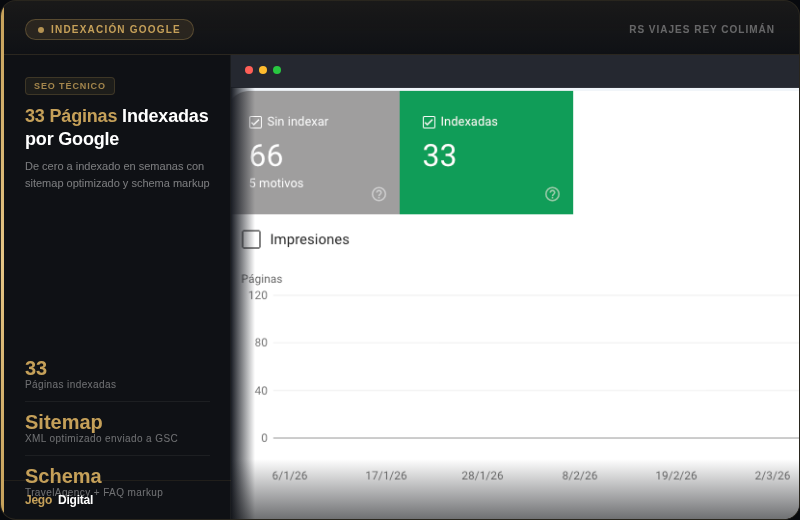Viewport: 800px width, 520px height.
Task: Click the 33 count in Indexadas card
Action: point(439,156)
